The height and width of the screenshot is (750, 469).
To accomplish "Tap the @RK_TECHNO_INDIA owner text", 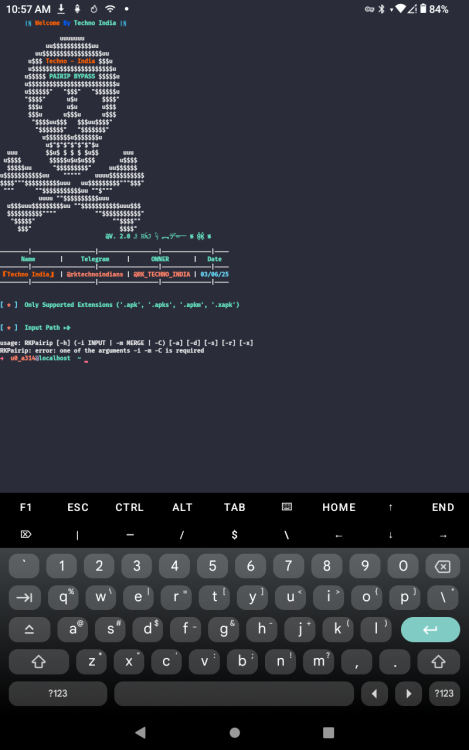I will point(162,274).
